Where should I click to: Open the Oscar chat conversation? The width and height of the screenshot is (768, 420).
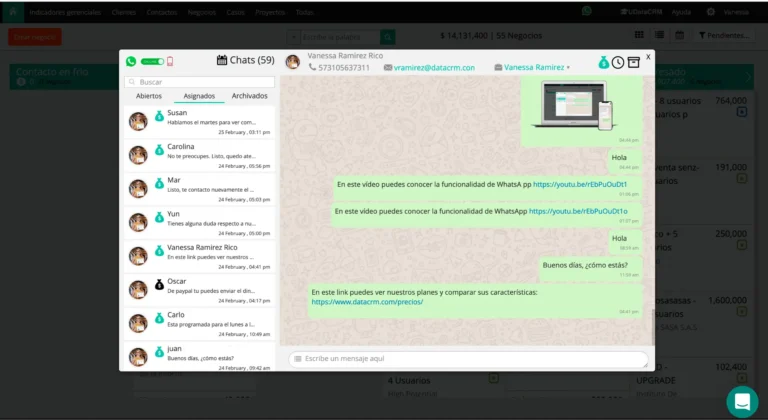(x=199, y=290)
